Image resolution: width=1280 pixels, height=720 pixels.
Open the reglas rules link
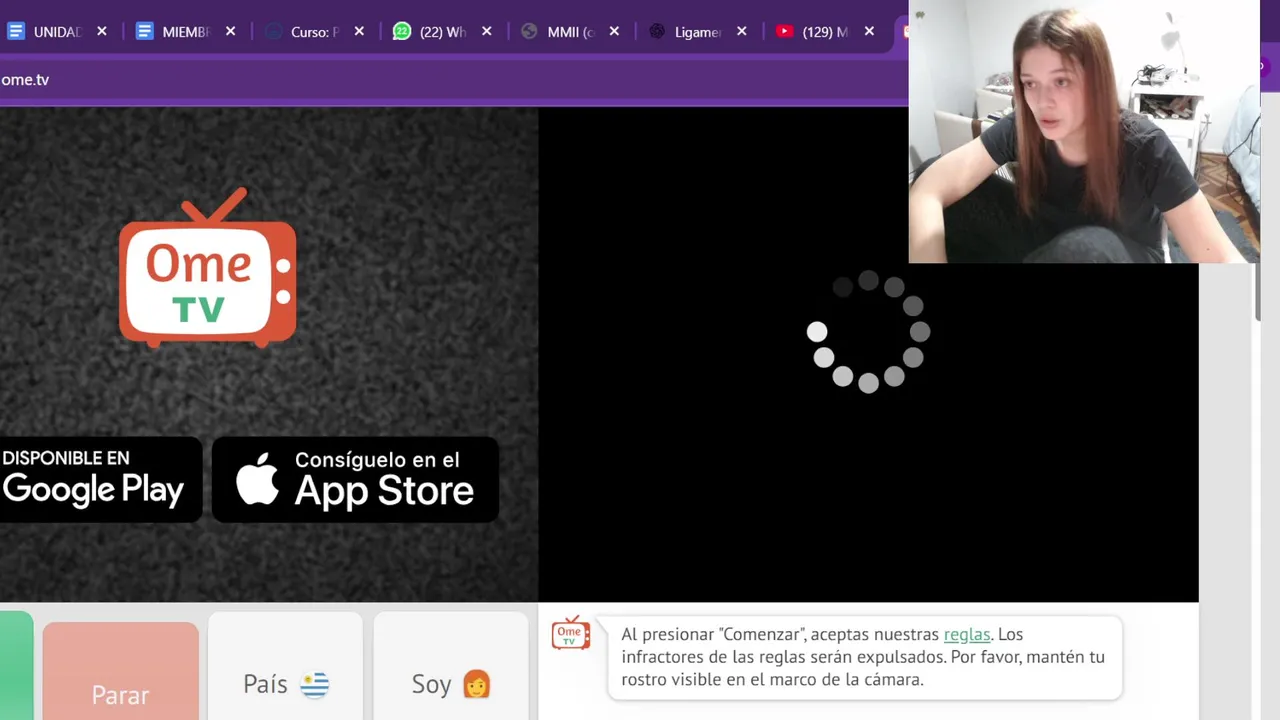[x=967, y=634]
